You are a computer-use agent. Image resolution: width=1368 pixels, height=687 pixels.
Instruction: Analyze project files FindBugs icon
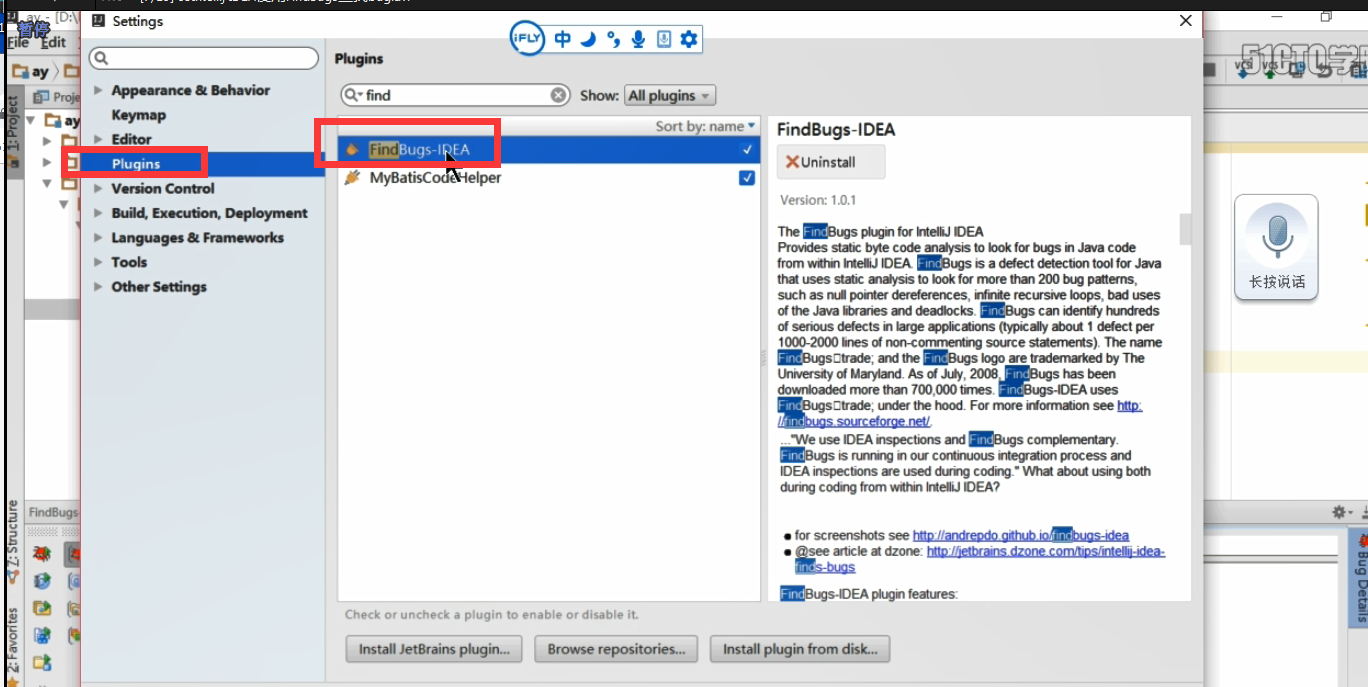(x=42, y=662)
